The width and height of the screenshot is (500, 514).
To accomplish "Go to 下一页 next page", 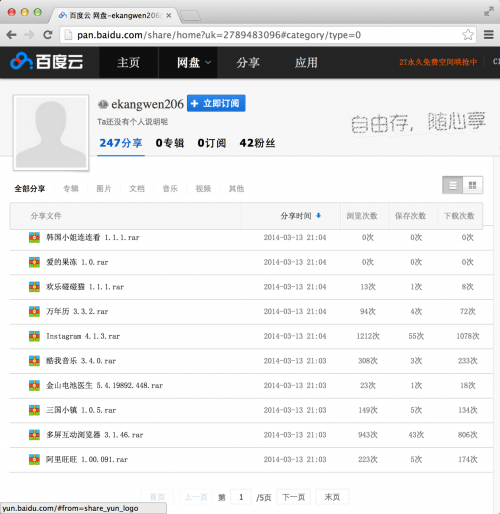I will (x=293, y=497).
